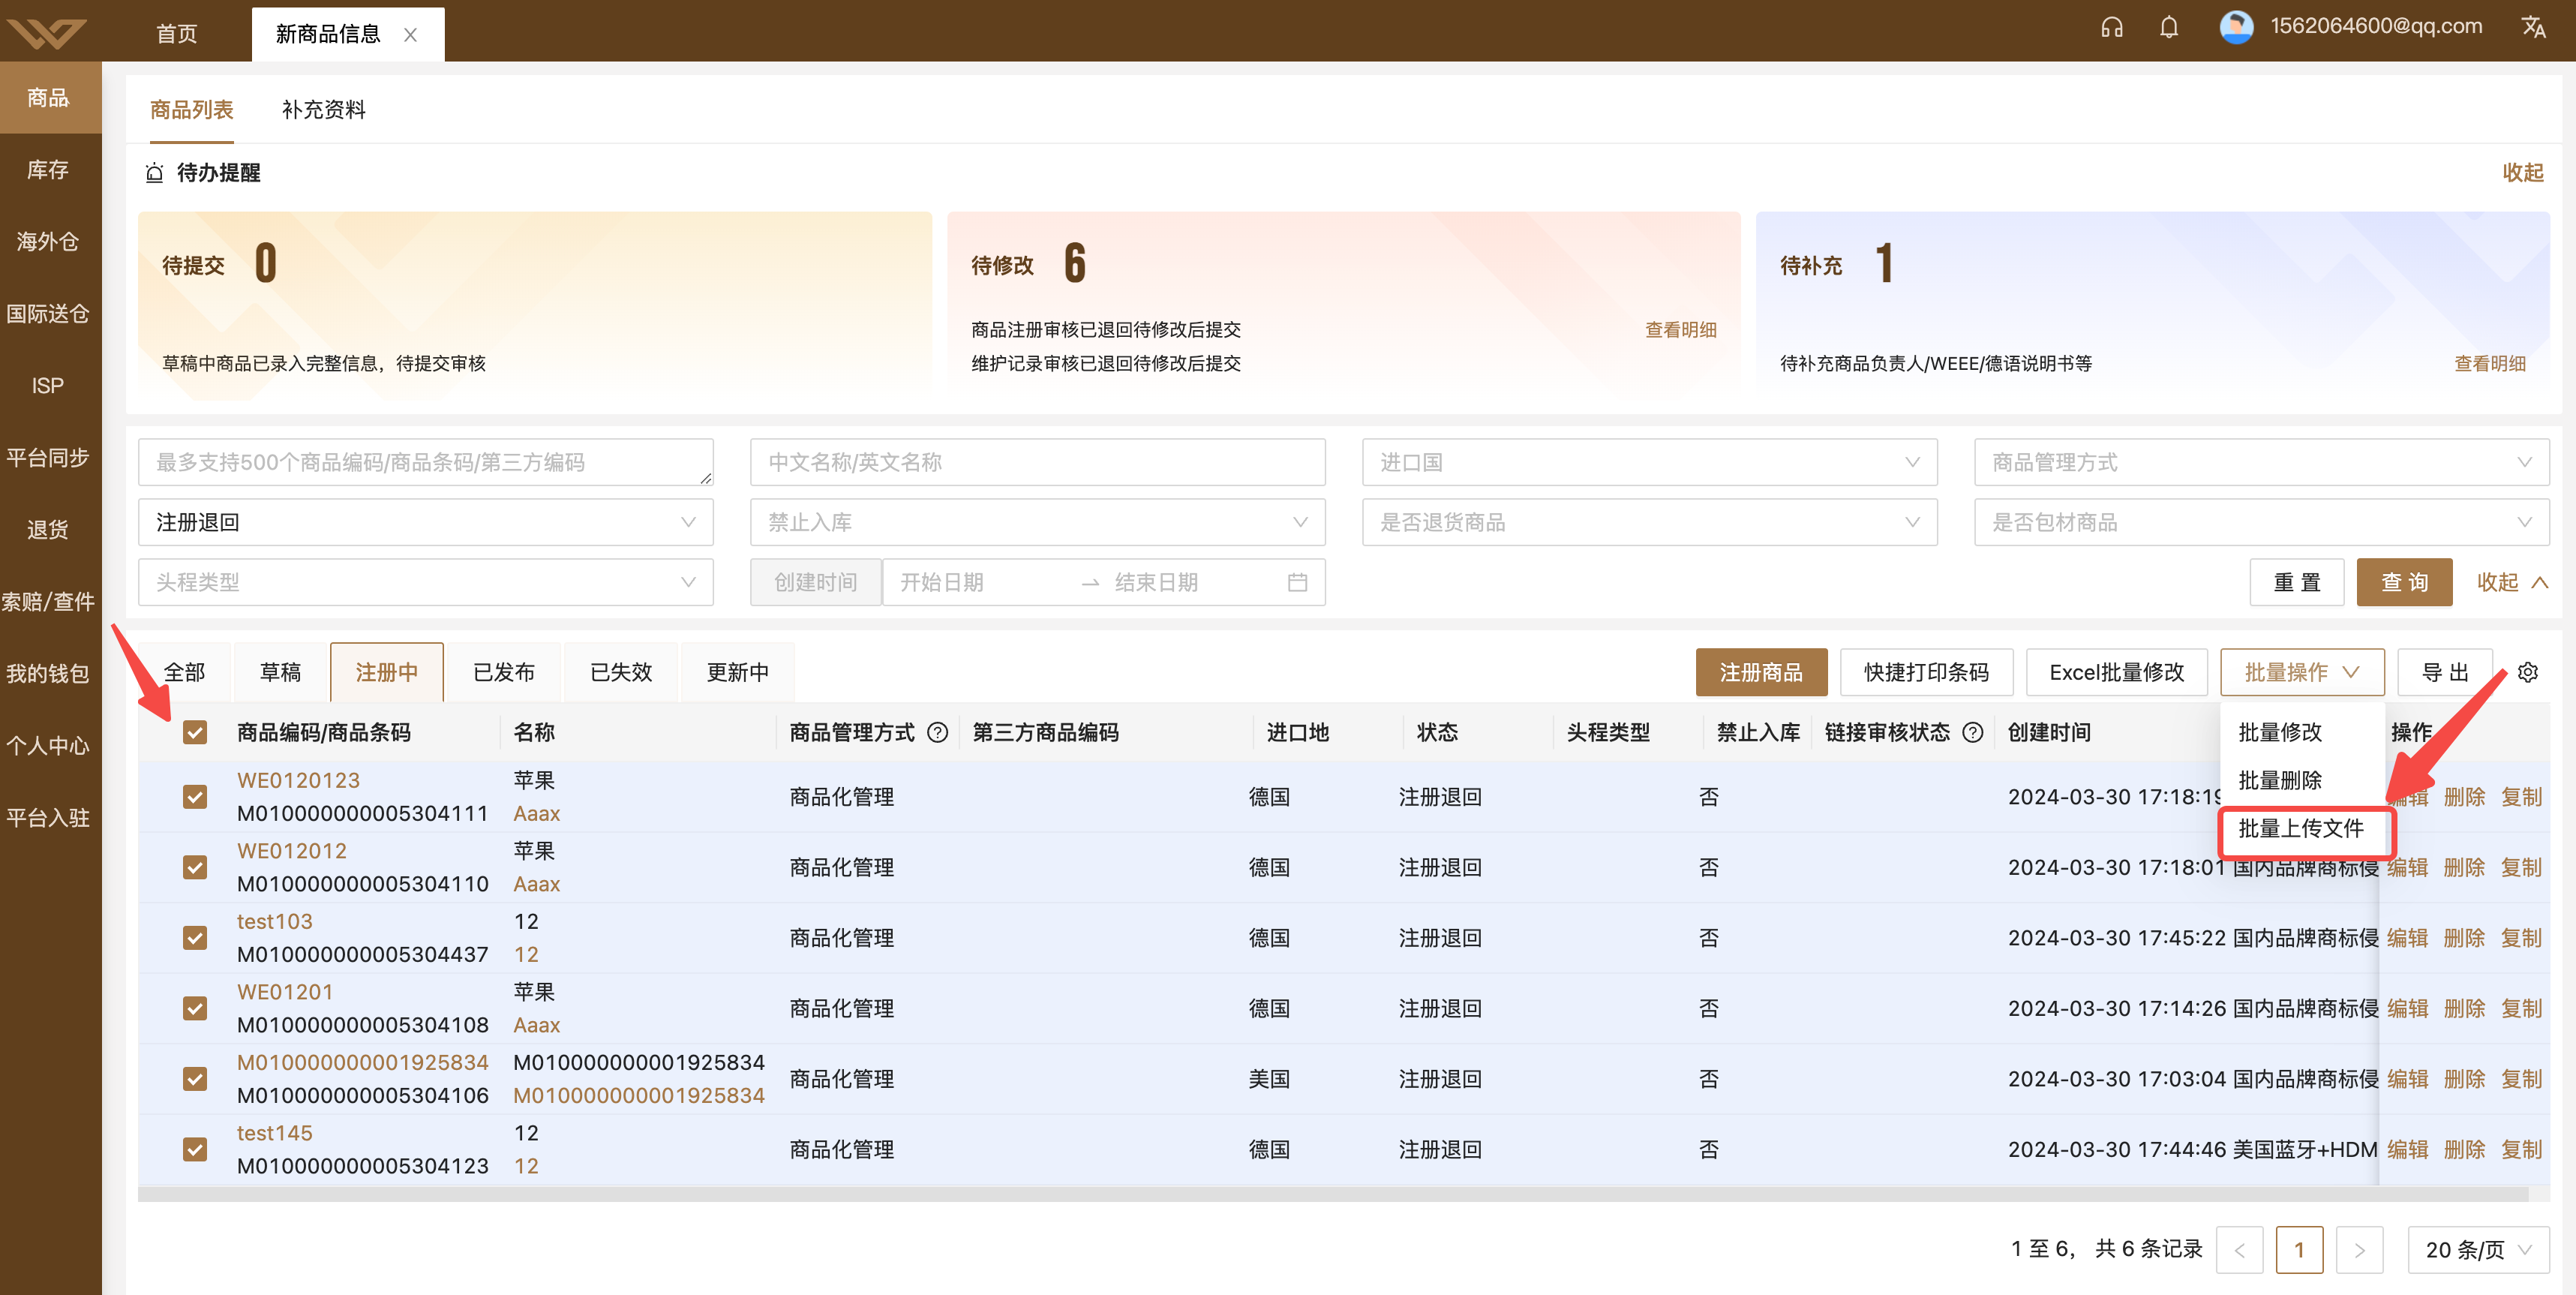Click the 快捷打印条码 button
The height and width of the screenshot is (1295, 2576).
pos(1926,672)
